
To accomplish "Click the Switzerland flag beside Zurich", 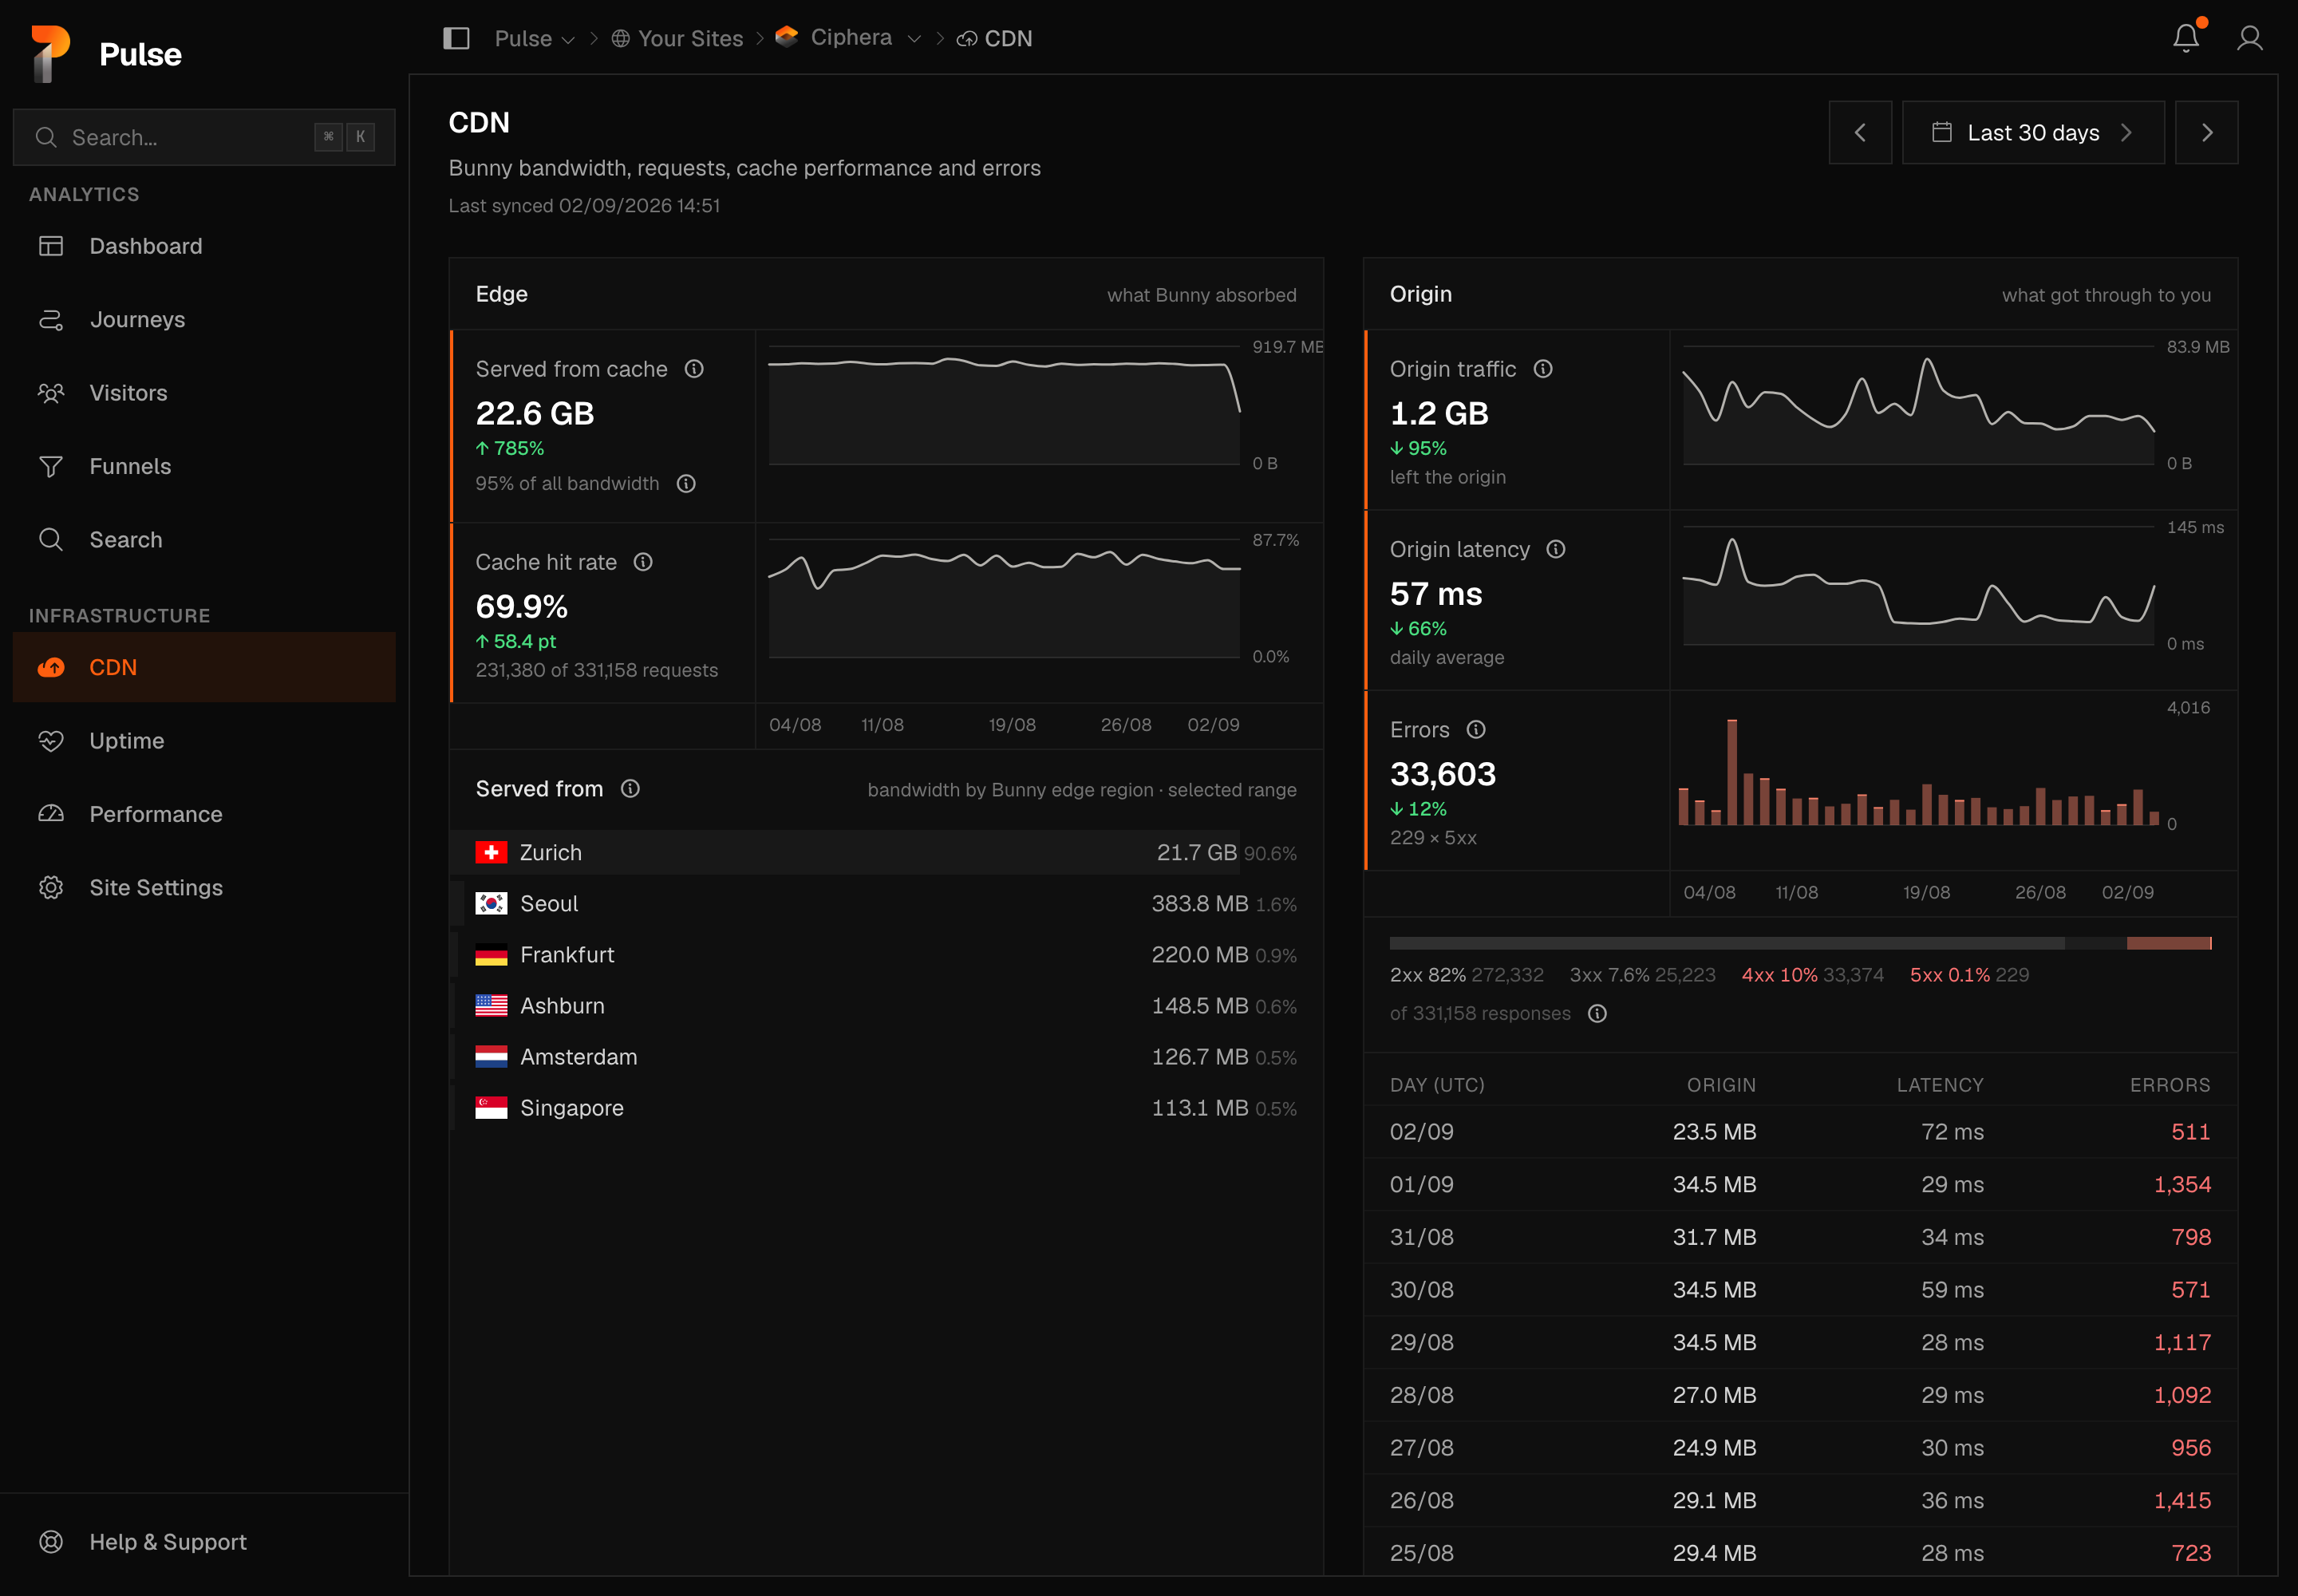I will 491,853.
